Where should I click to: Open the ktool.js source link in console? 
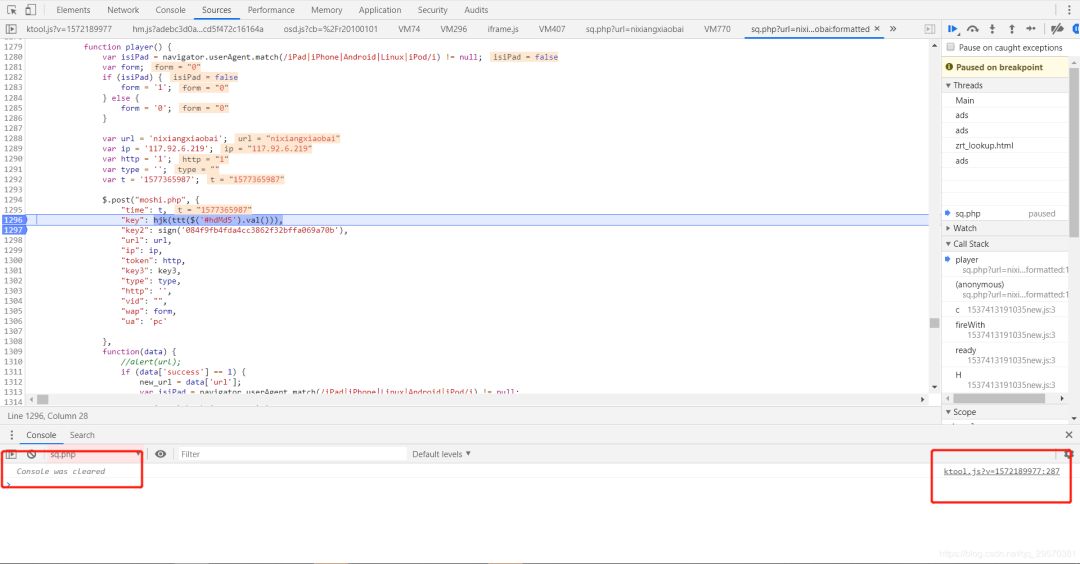1001,471
